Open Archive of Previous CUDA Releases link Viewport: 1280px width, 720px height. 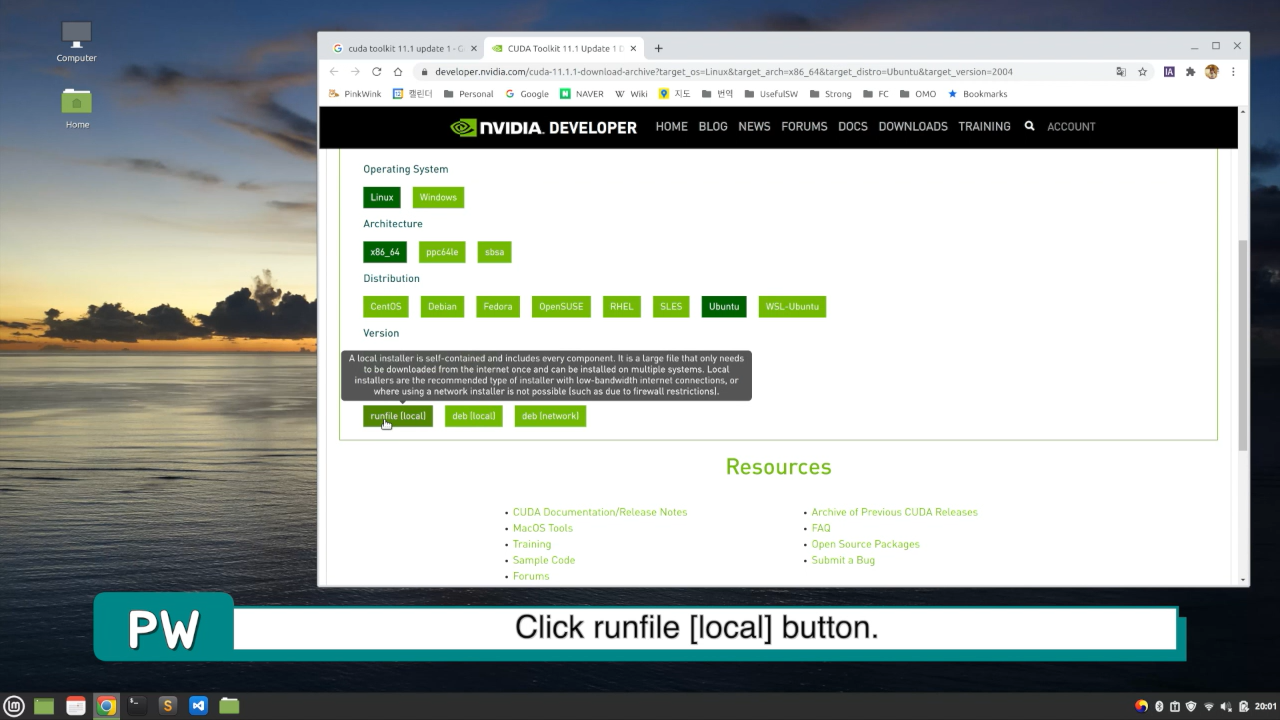click(894, 512)
